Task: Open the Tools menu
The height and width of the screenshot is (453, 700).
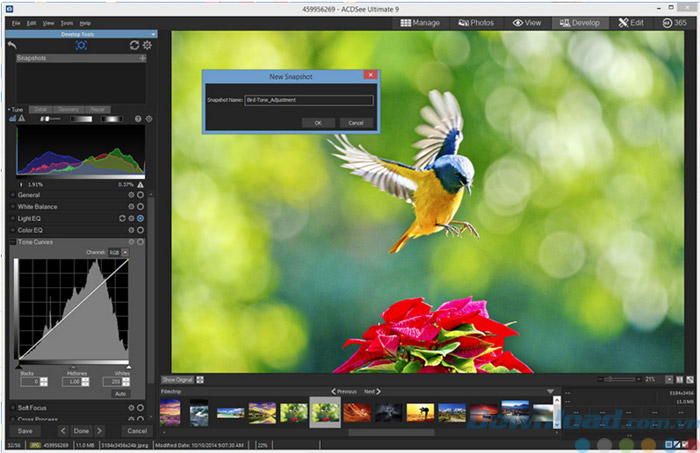Action: [x=66, y=22]
